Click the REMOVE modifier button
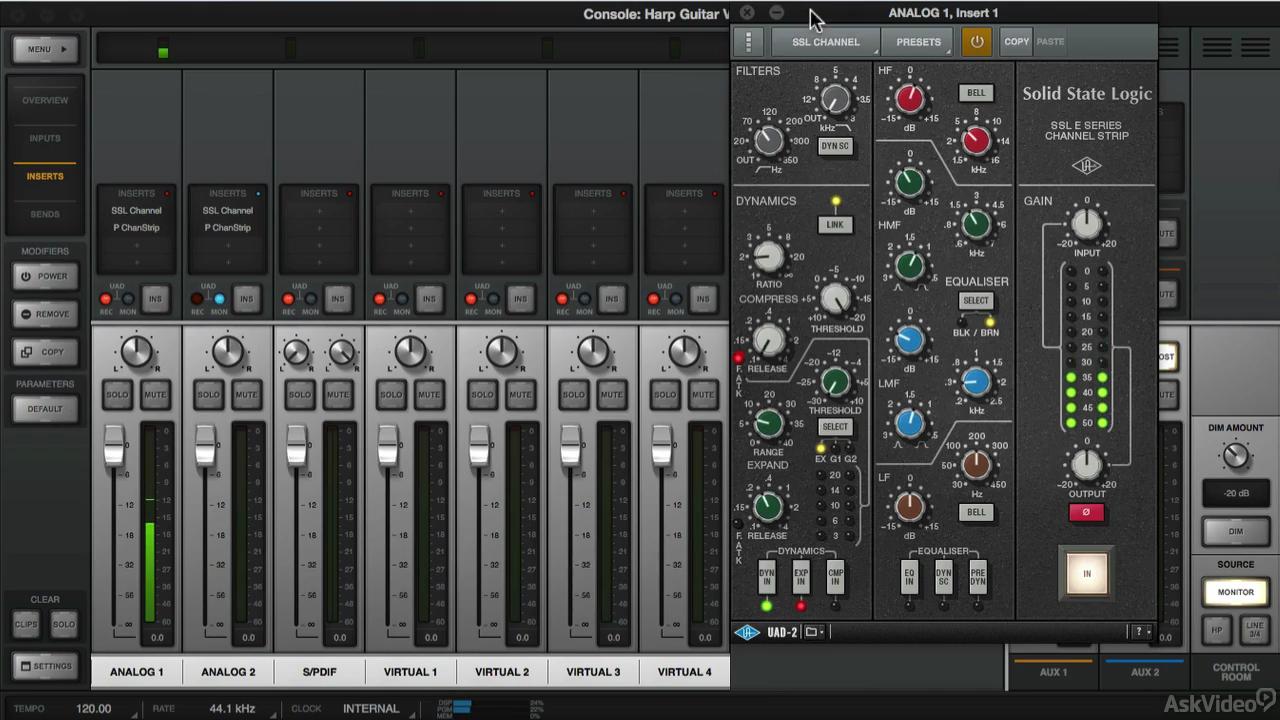The image size is (1280, 720). coord(45,314)
